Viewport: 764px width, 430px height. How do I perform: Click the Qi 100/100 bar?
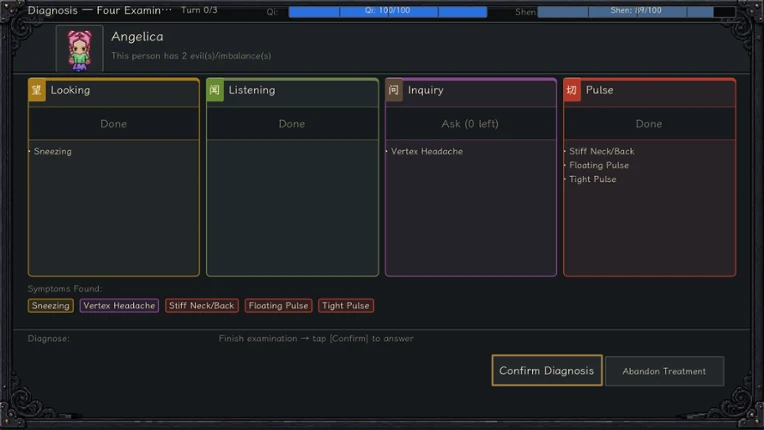388,12
